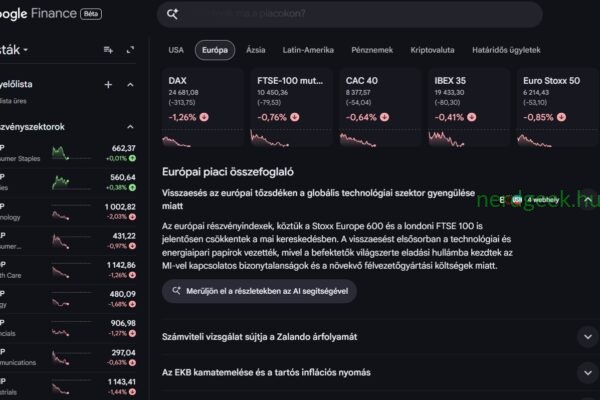The image size is (600, 400).
Task: Click the green up arrow beside +0,01%
Action: [132, 158]
